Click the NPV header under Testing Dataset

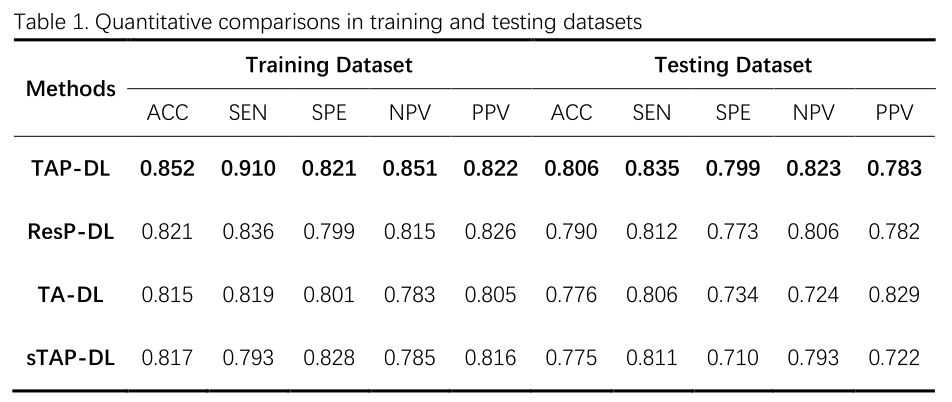pyautogui.click(x=814, y=113)
